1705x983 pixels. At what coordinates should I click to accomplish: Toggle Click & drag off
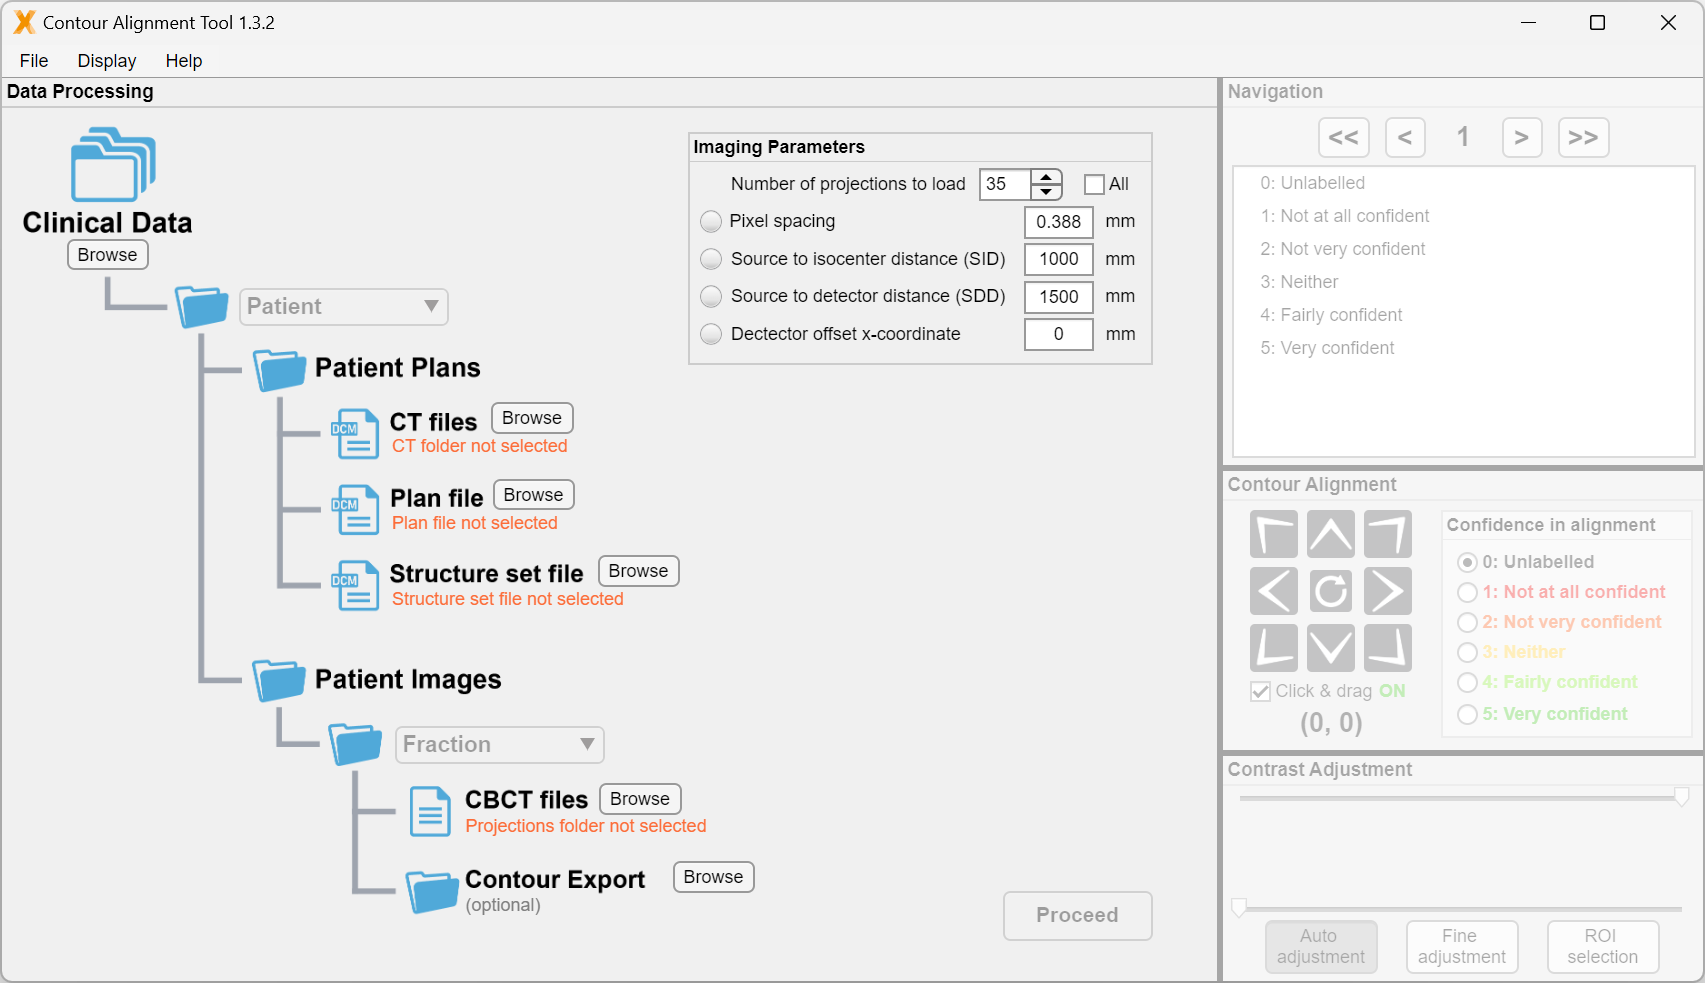tap(1259, 691)
